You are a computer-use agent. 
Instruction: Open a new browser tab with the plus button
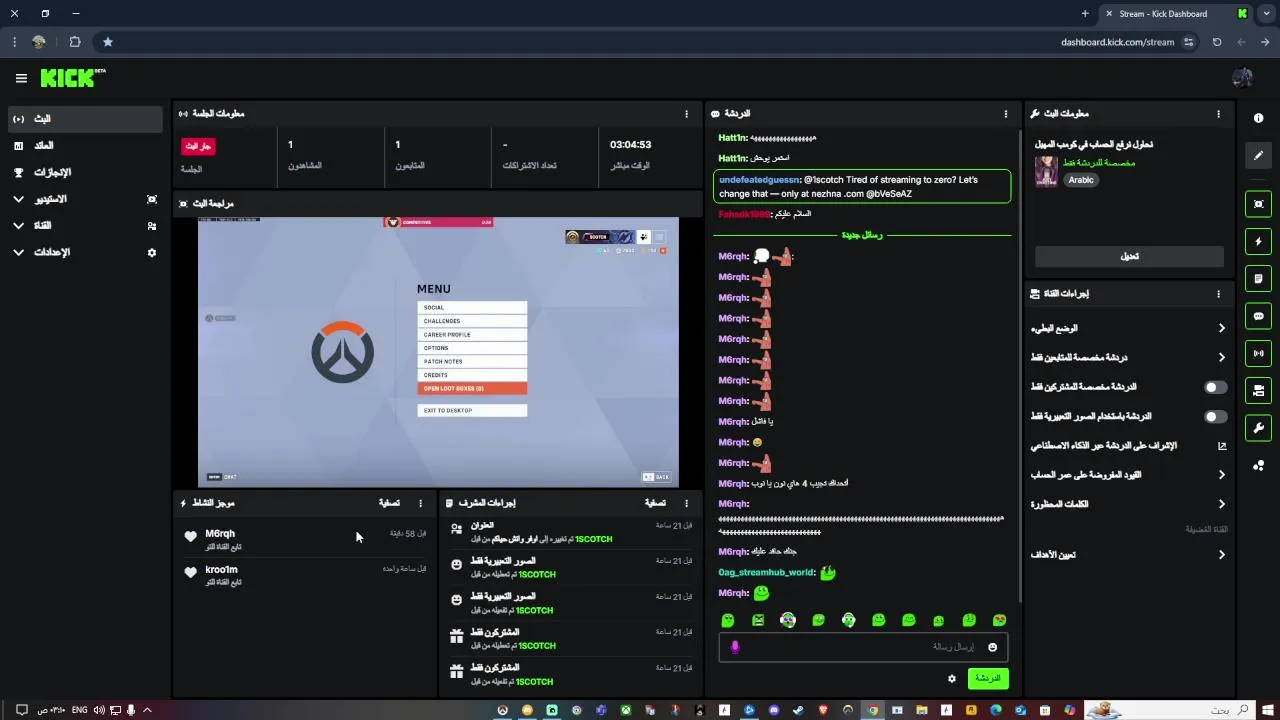coord(1085,14)
